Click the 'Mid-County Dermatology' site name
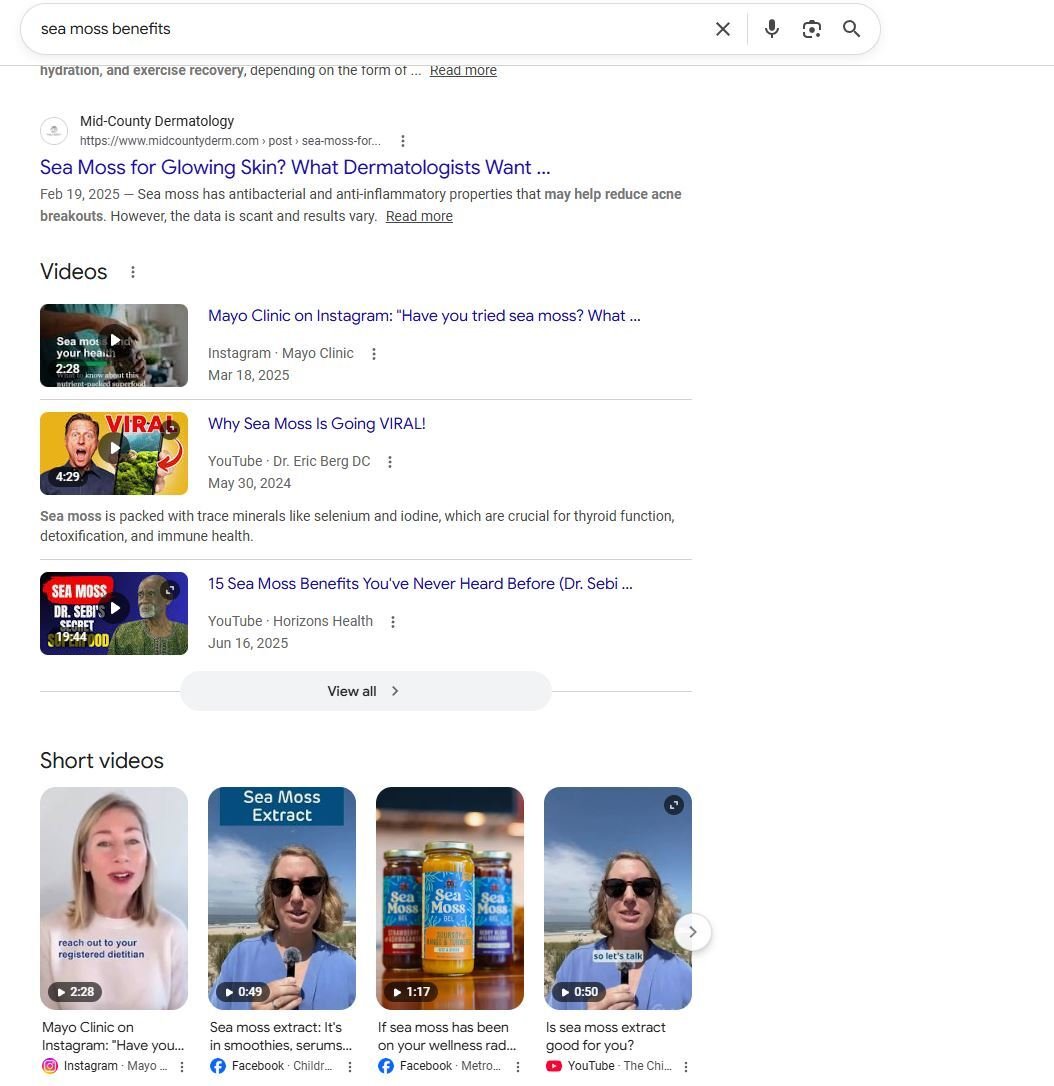The width and height of the screenshot is (1054, 1086). 157,121
